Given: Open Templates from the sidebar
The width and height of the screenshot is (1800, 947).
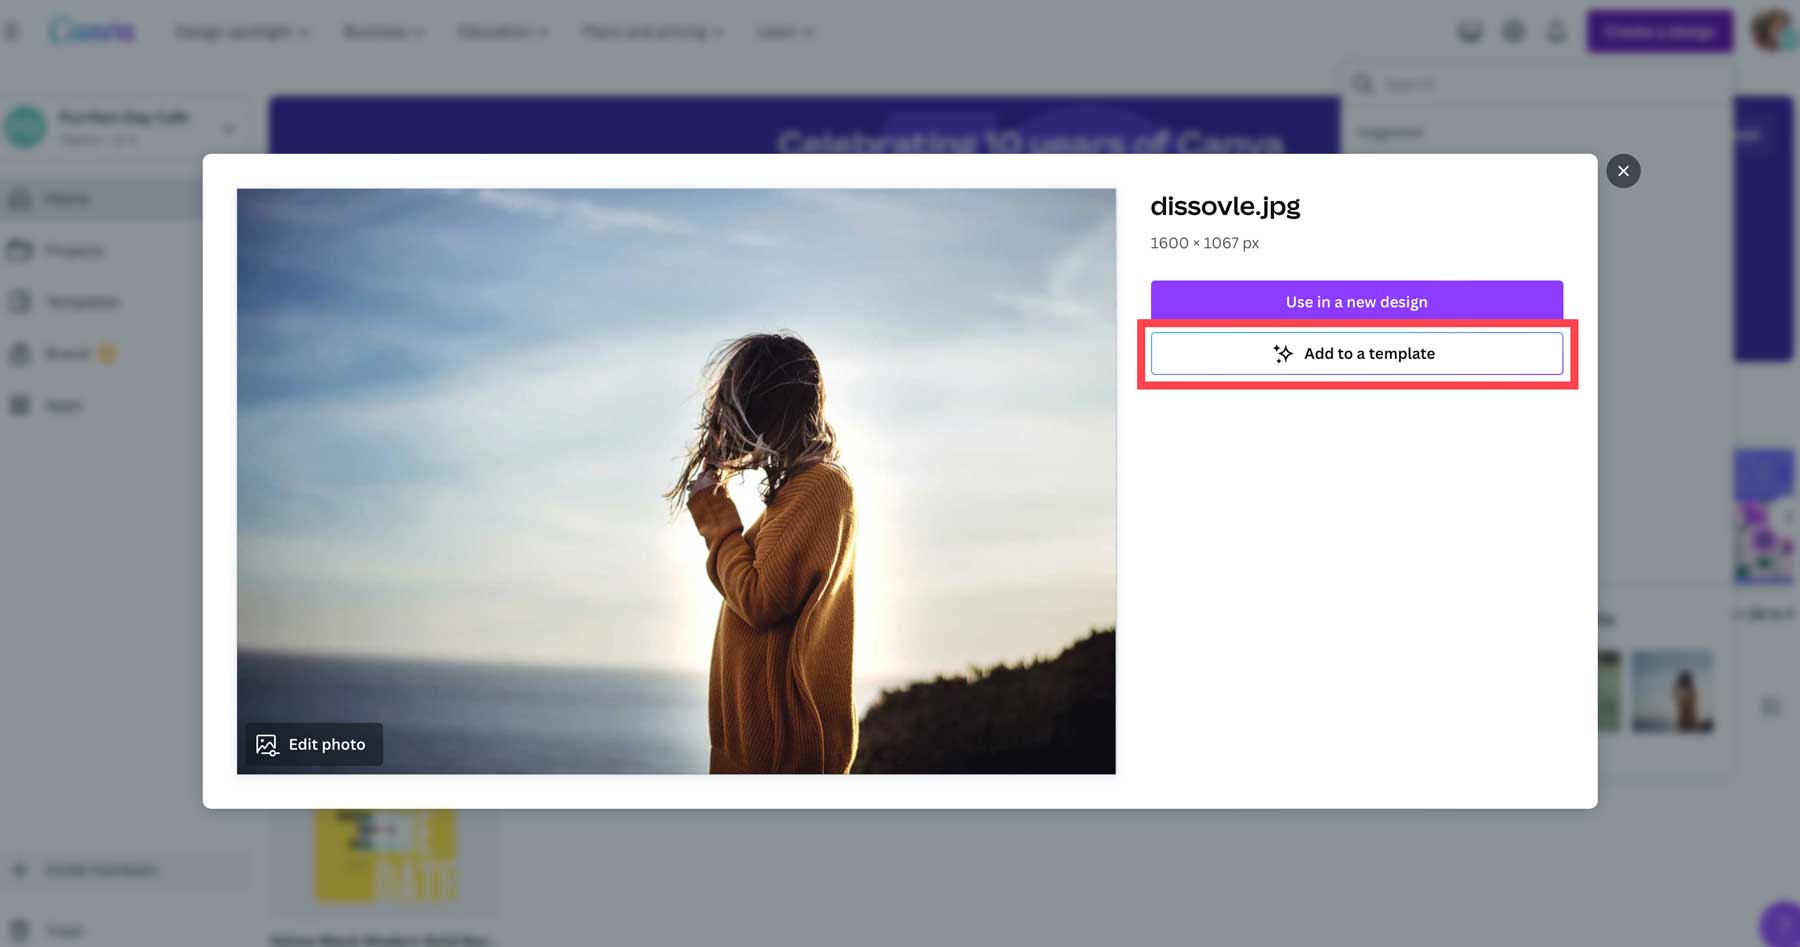Looking at the screenshot, I should coord(84,301).
